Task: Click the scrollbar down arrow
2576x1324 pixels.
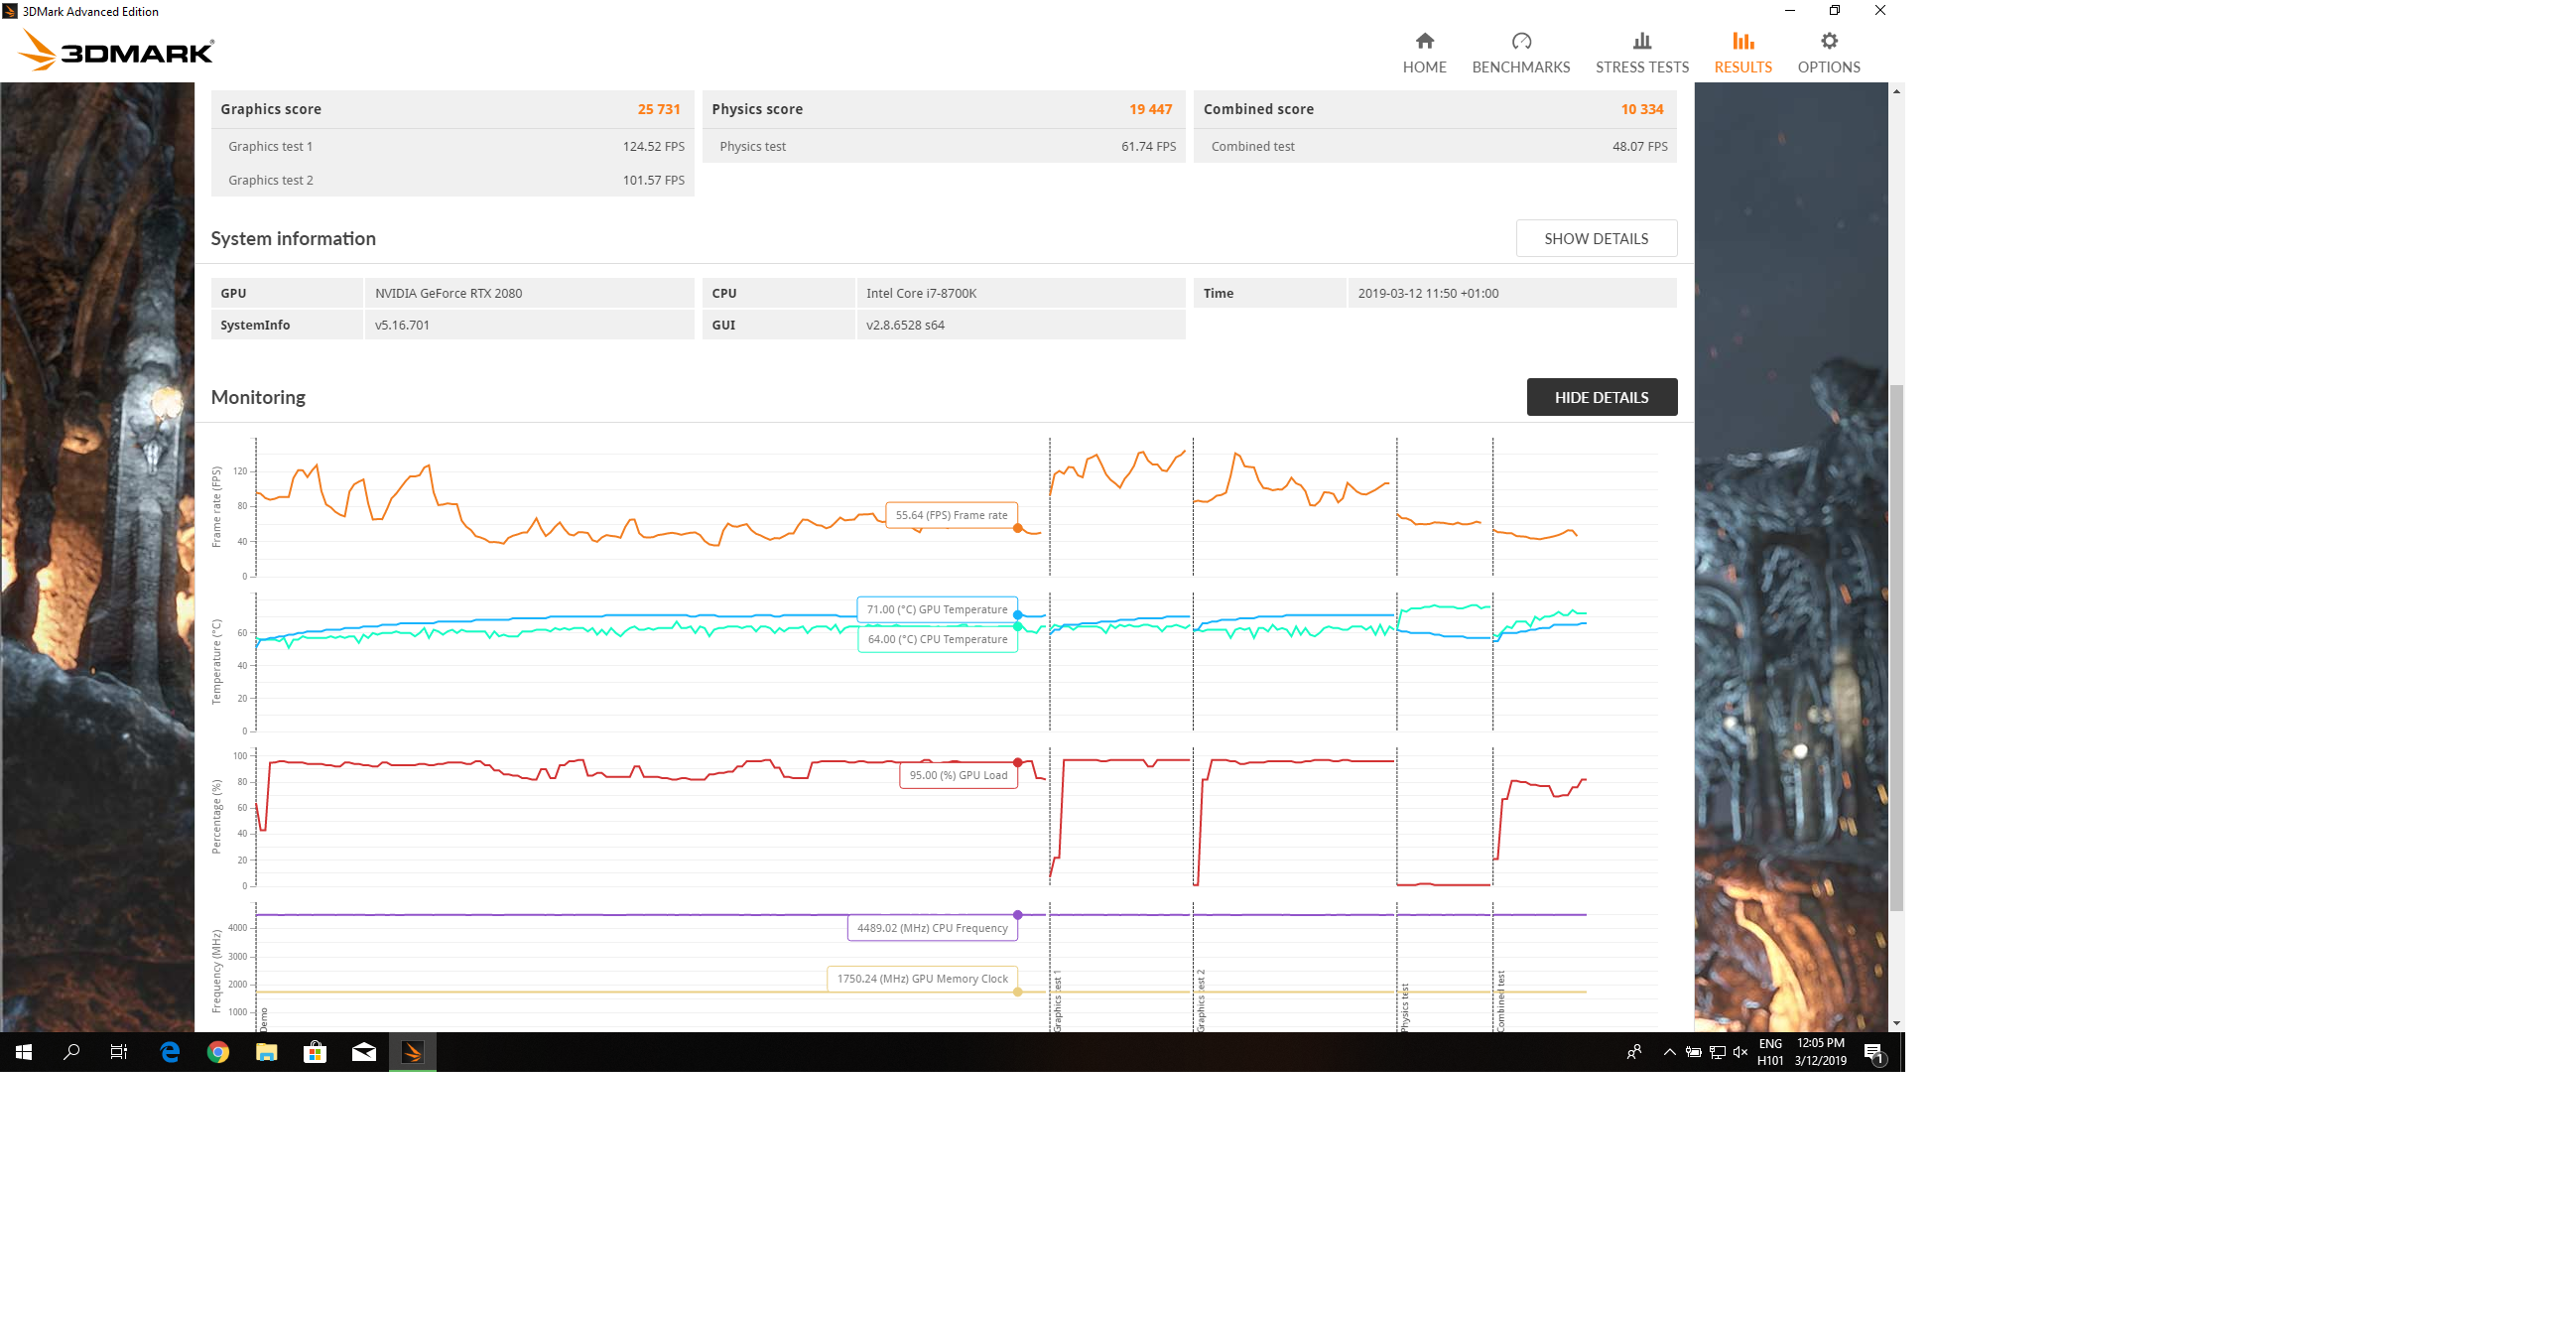Action: point(1896,1023)
